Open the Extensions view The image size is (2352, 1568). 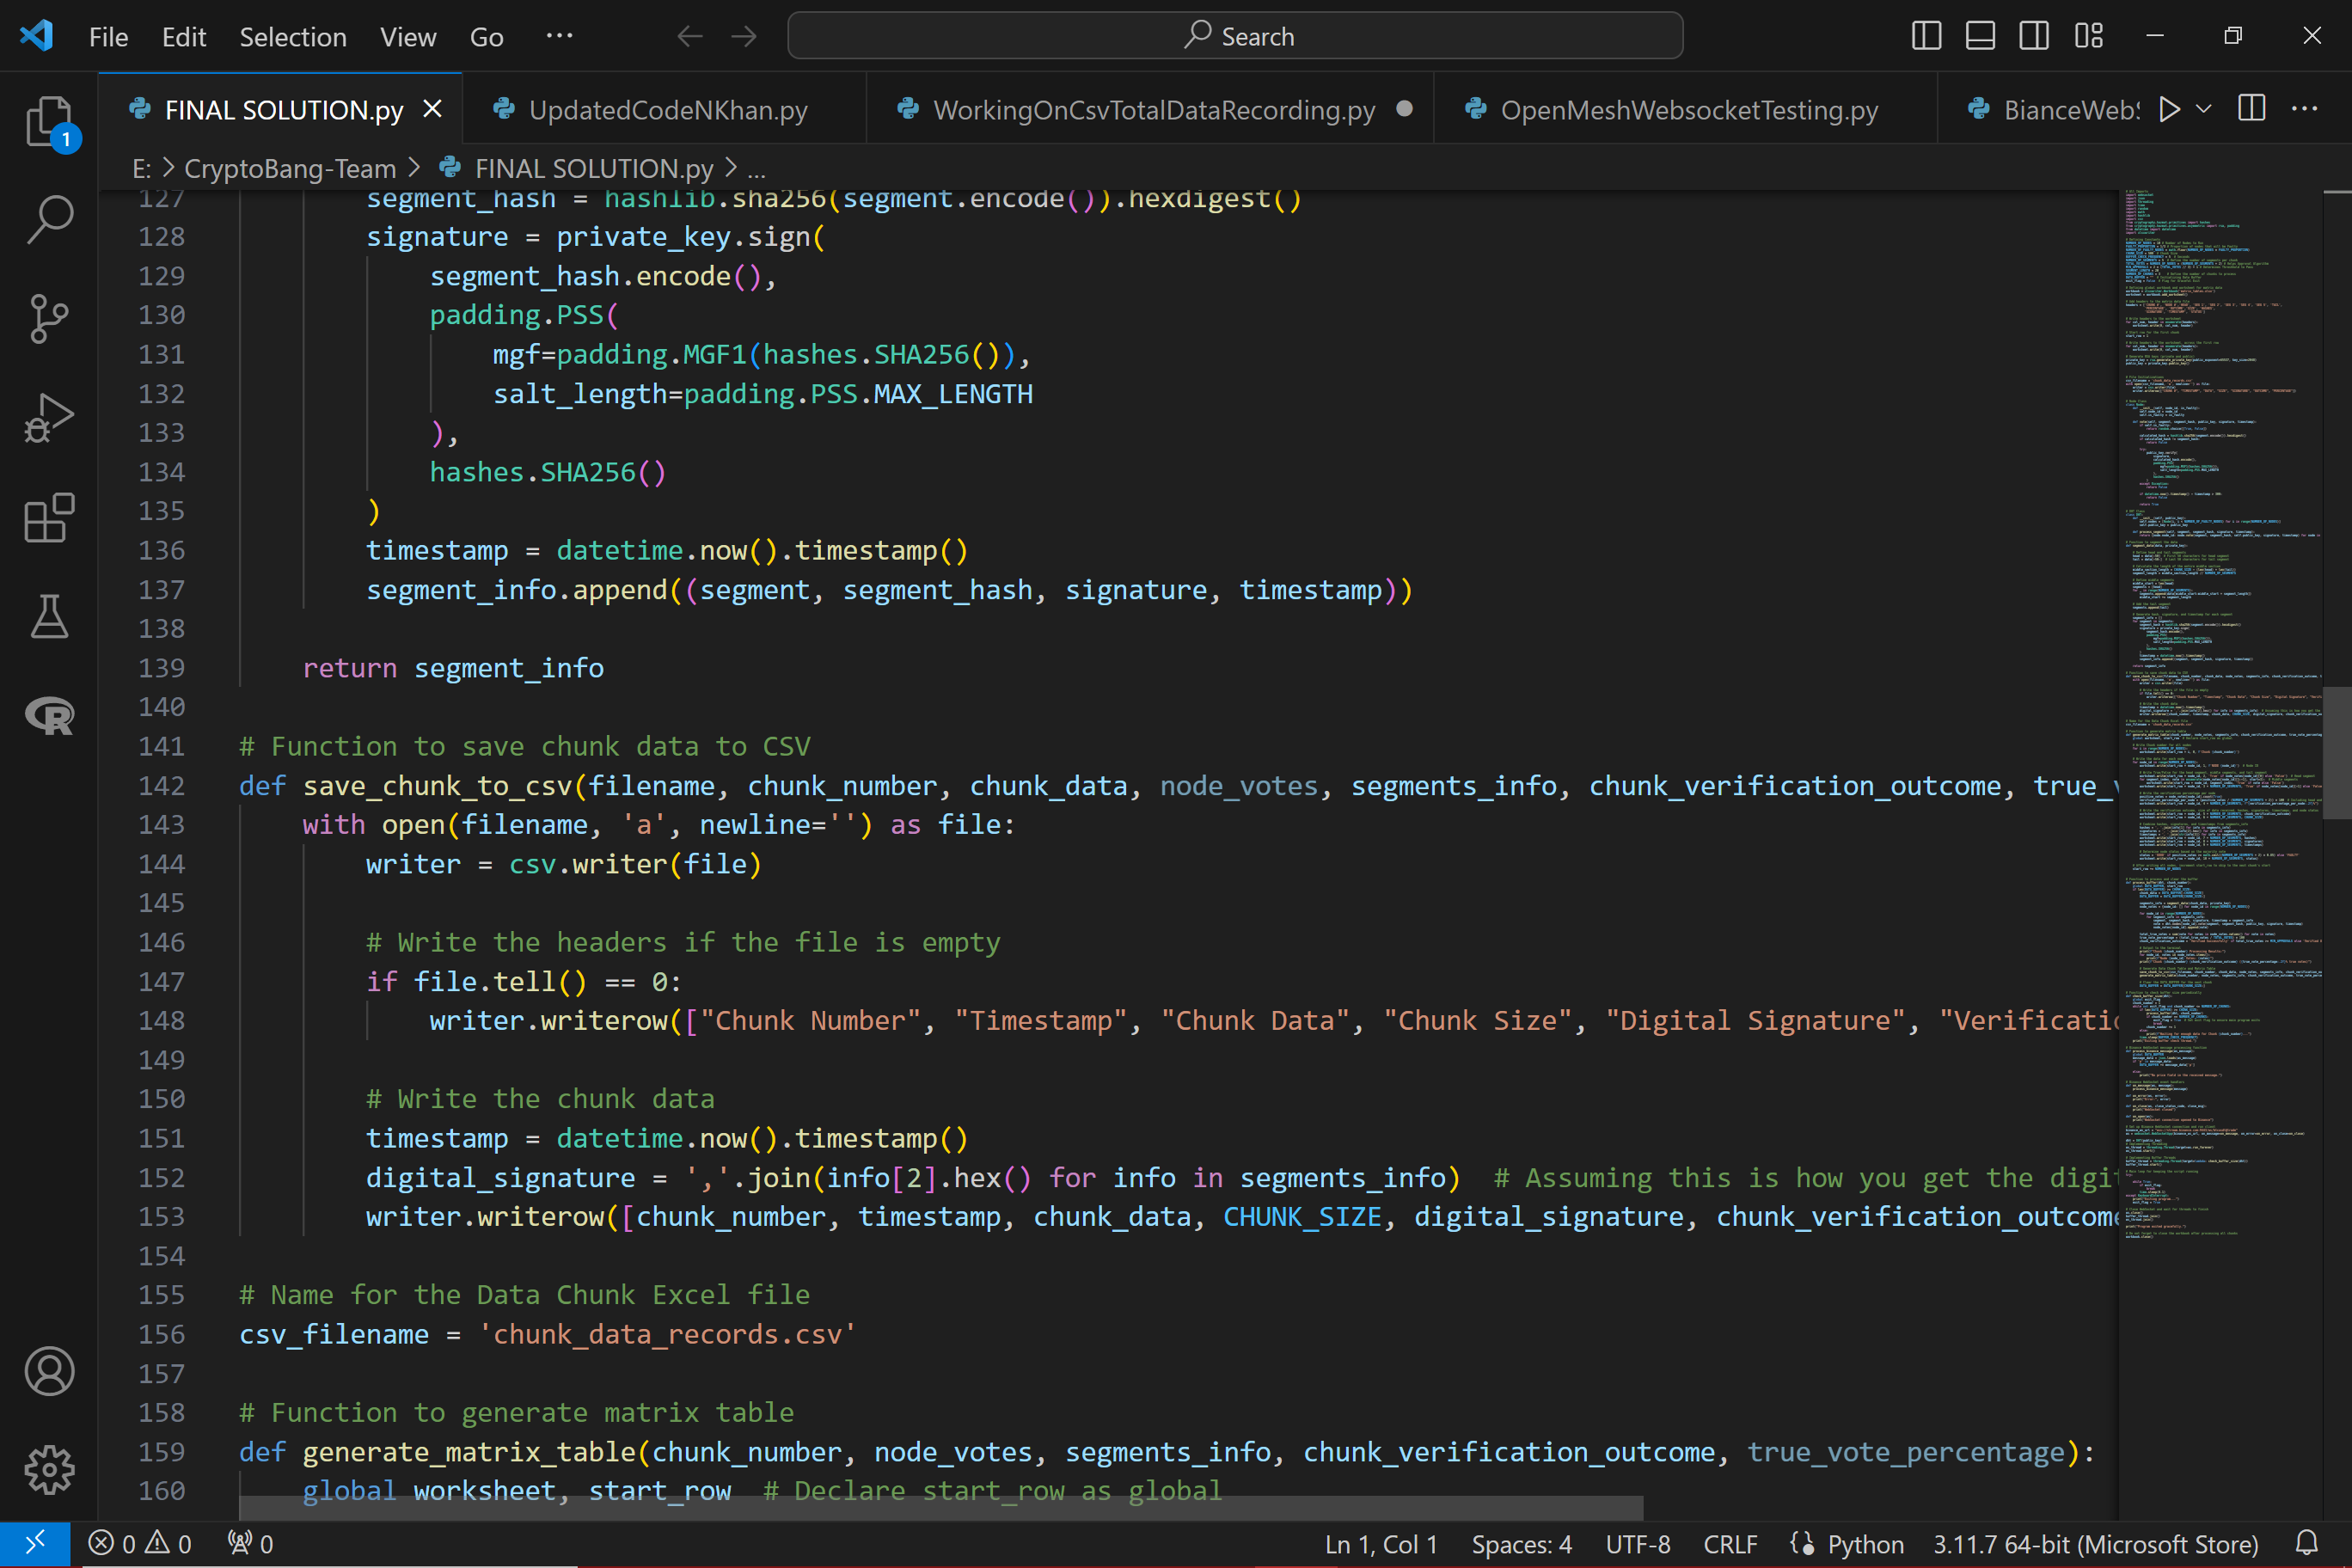(48, 517)
